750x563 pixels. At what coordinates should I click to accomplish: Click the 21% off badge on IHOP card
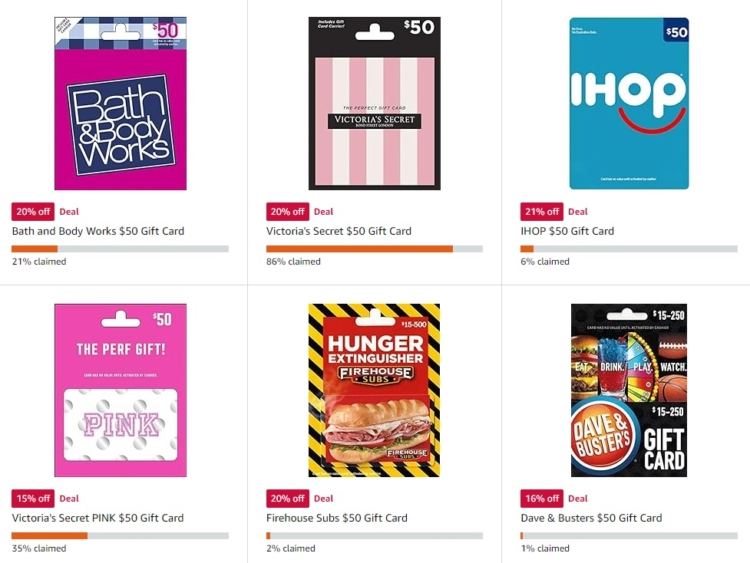[x=542, y=211]
